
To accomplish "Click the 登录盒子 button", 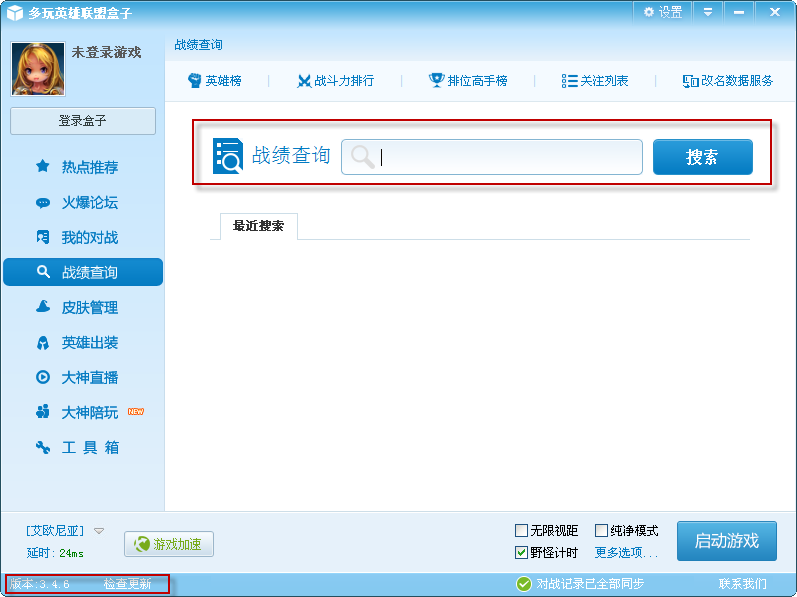I will pyautogui.click(x=83, y=121).
